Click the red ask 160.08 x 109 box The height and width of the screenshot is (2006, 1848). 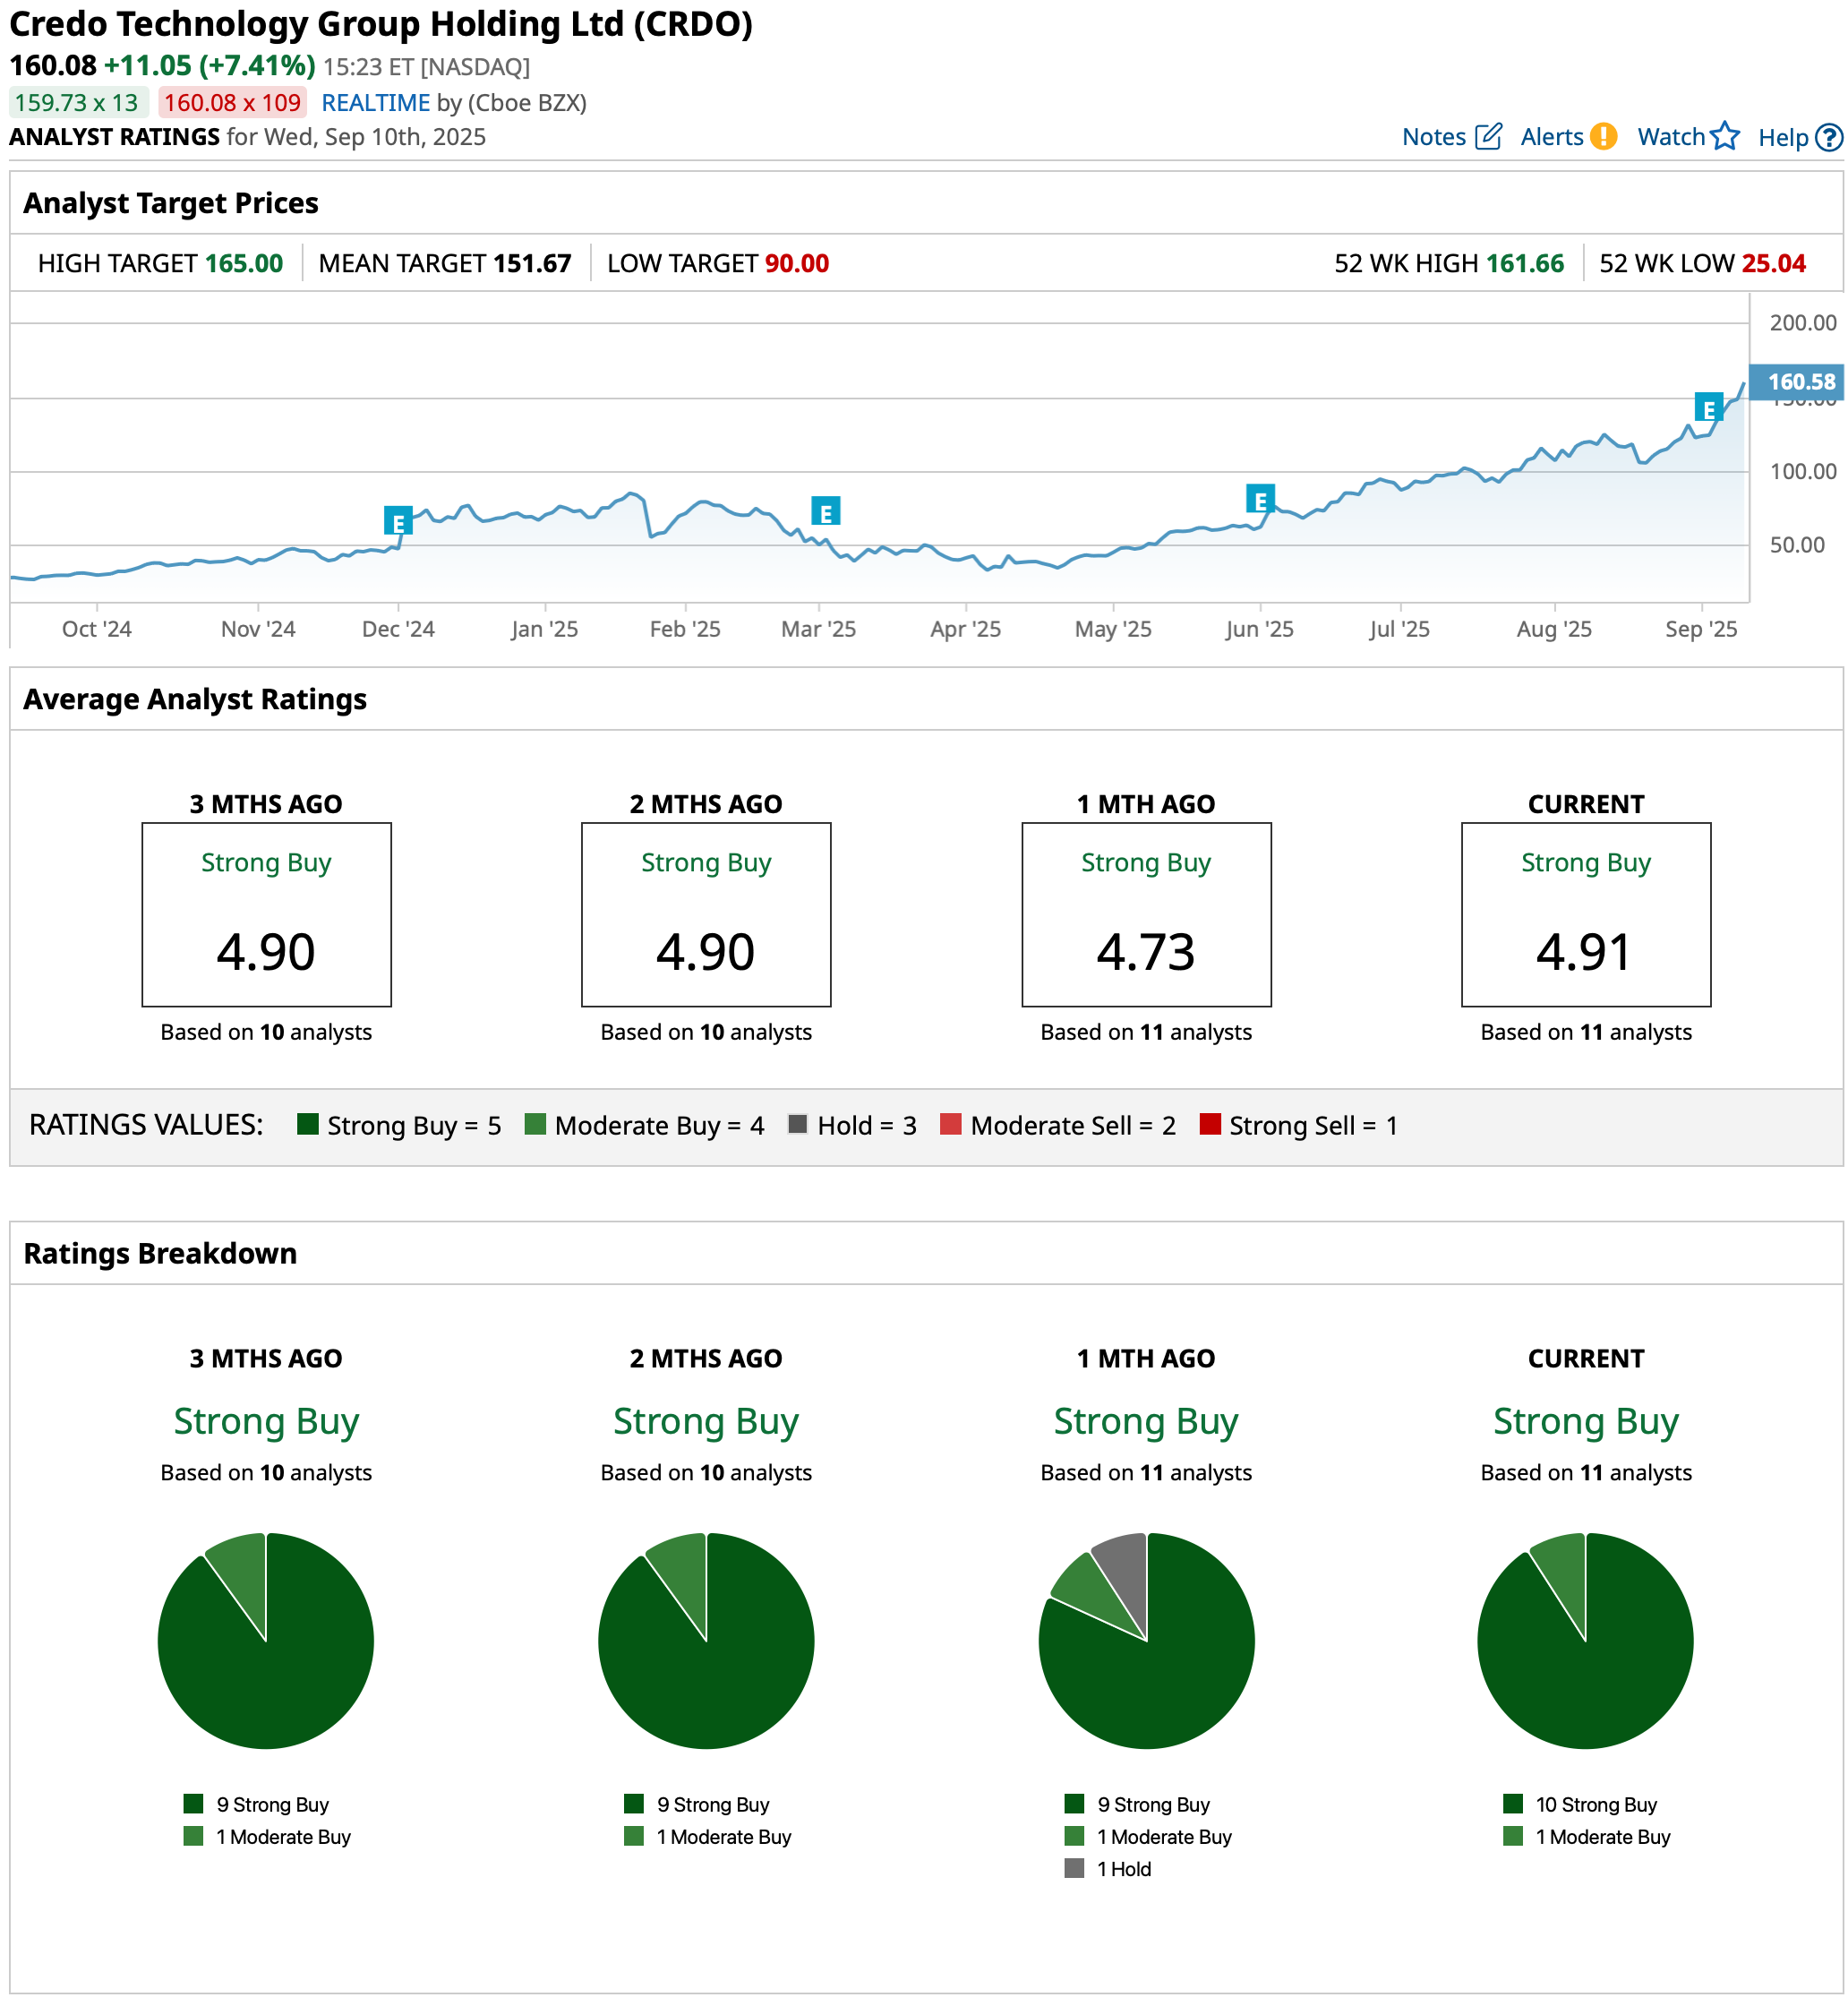232,103
